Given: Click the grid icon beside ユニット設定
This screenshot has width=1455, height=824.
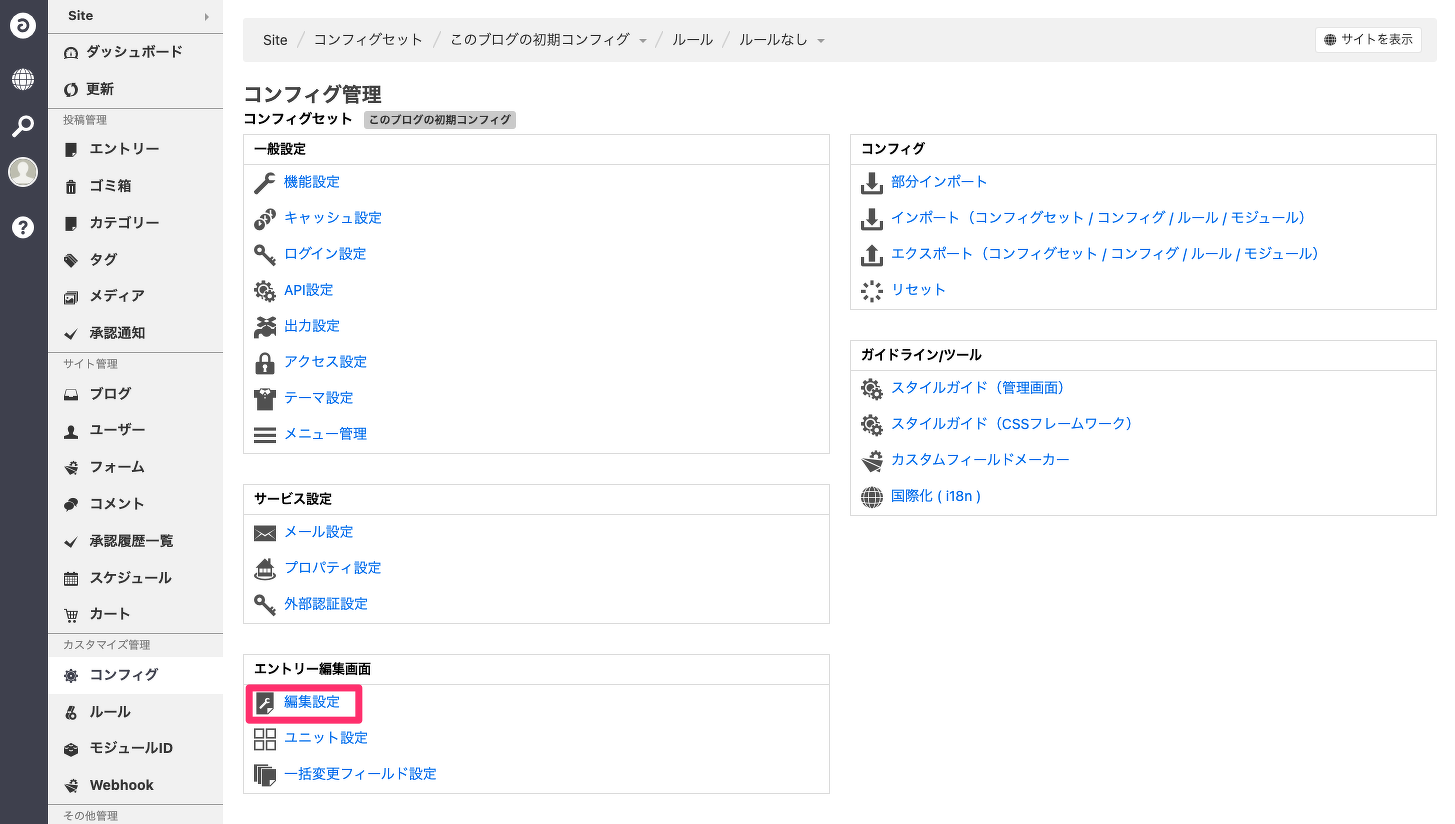Looking at the screenshot, I should tap(264, 738).
